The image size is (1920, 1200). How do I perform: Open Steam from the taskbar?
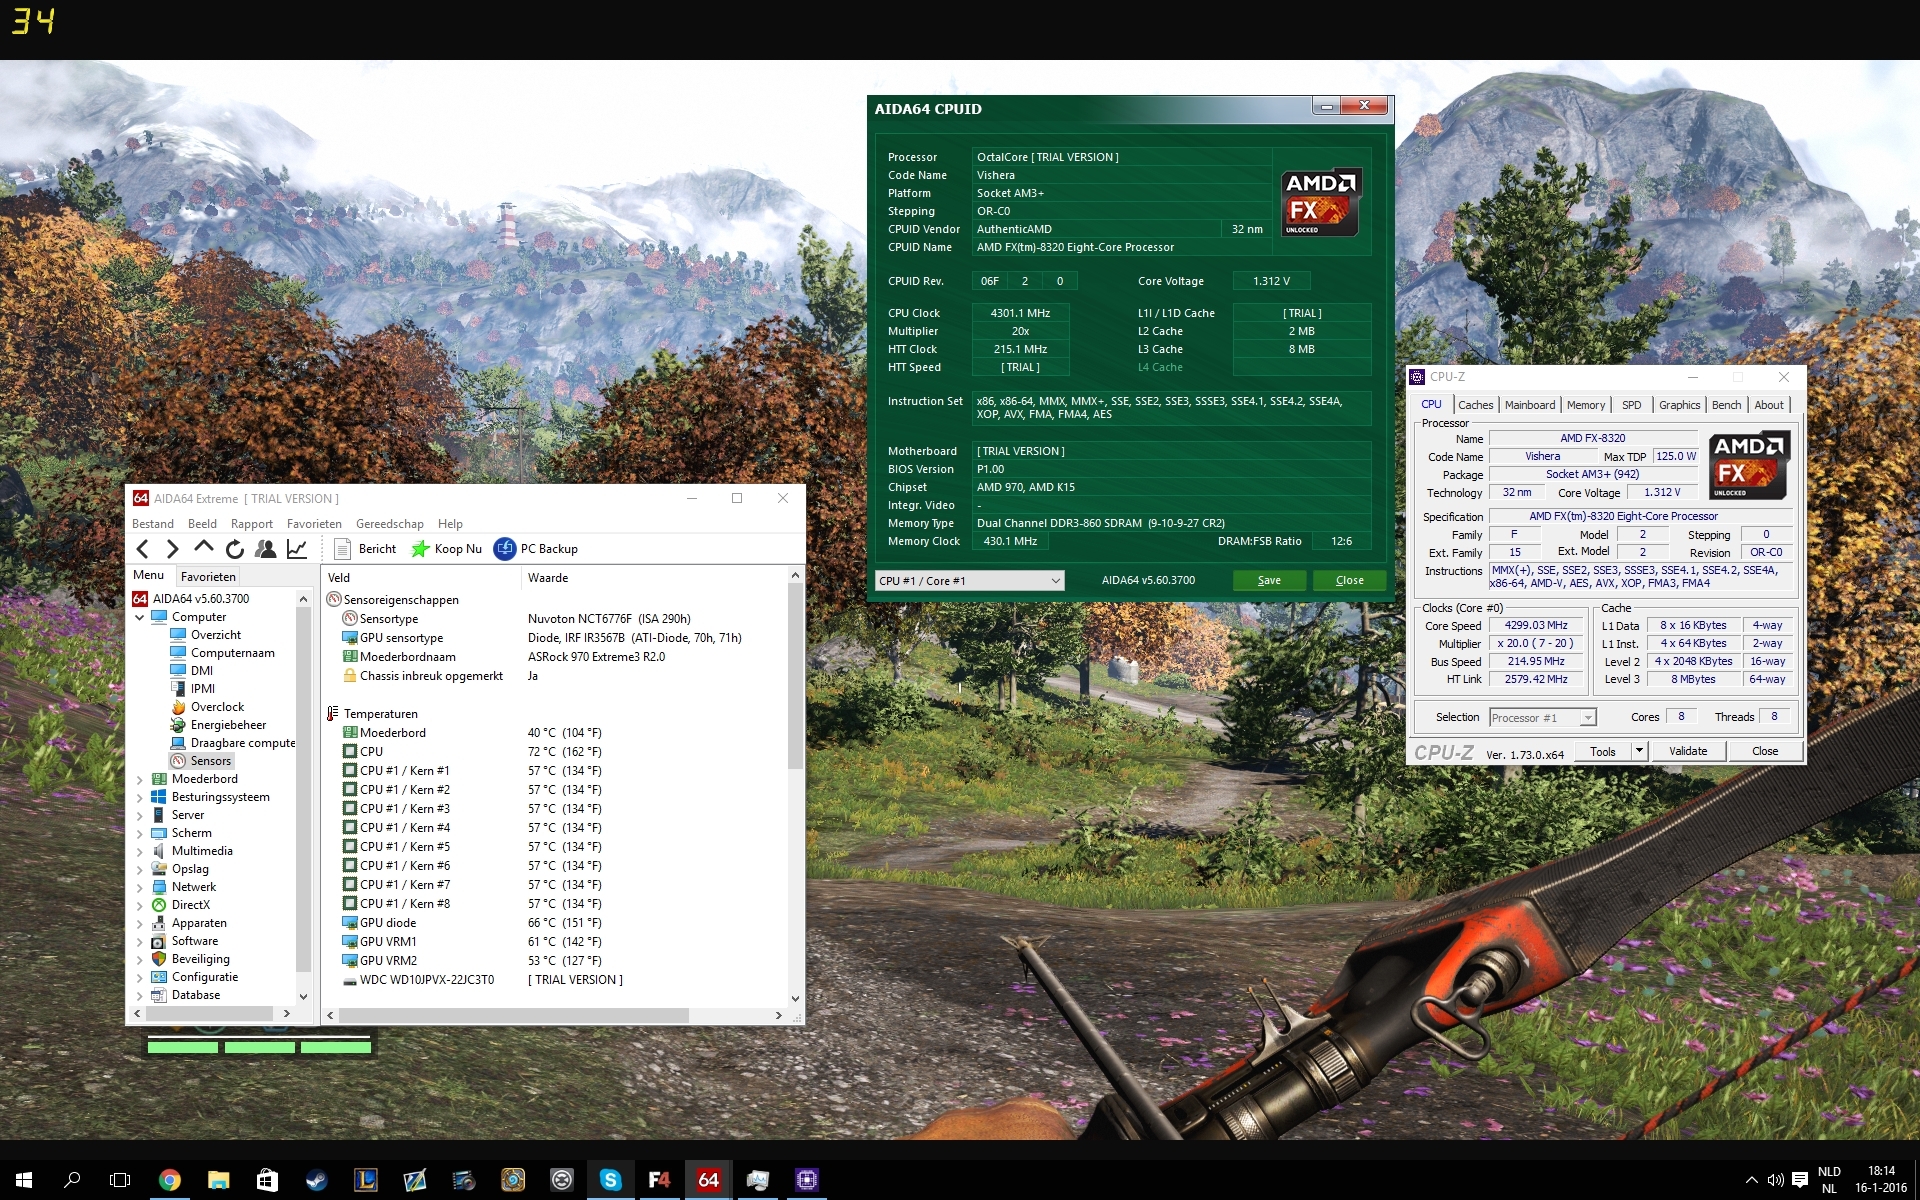click(316, 1180)
